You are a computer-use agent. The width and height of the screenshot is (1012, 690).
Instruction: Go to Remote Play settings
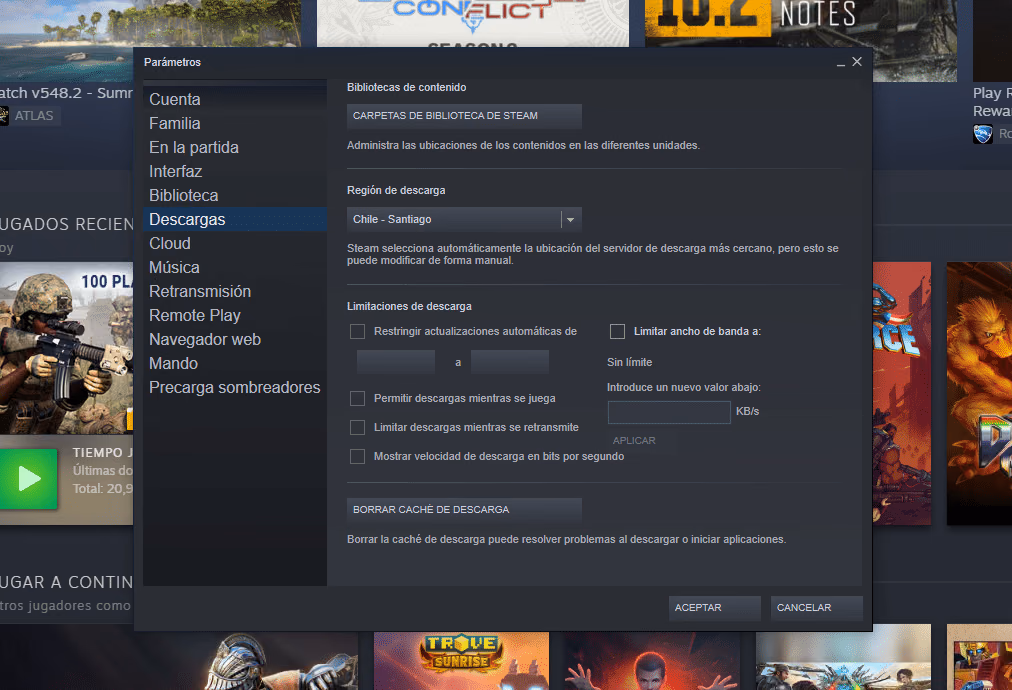pos(195,315)
